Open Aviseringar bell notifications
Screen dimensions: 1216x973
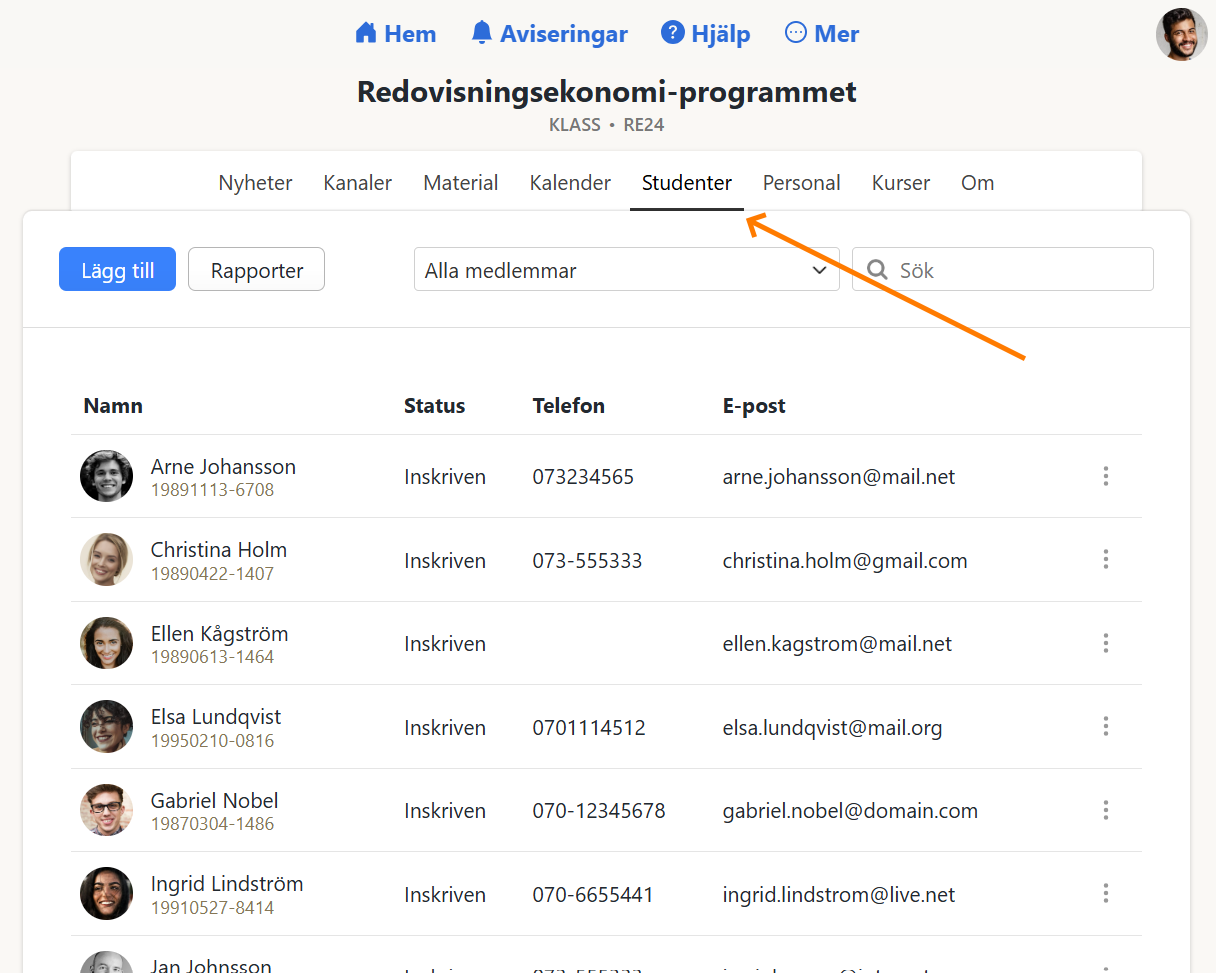(x=482, y=34)
